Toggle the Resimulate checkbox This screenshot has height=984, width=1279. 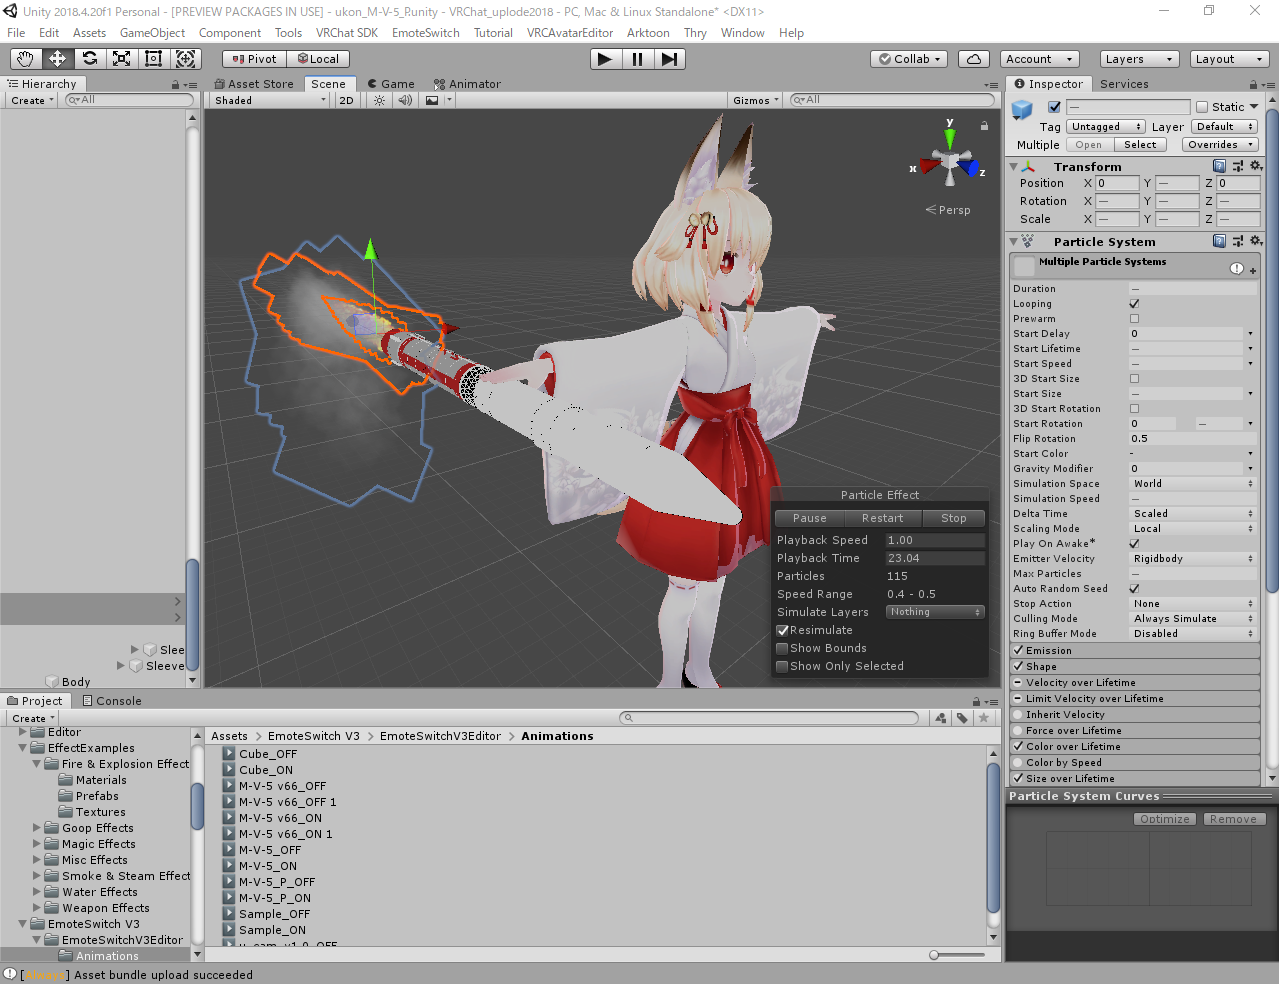click(783, 630)
